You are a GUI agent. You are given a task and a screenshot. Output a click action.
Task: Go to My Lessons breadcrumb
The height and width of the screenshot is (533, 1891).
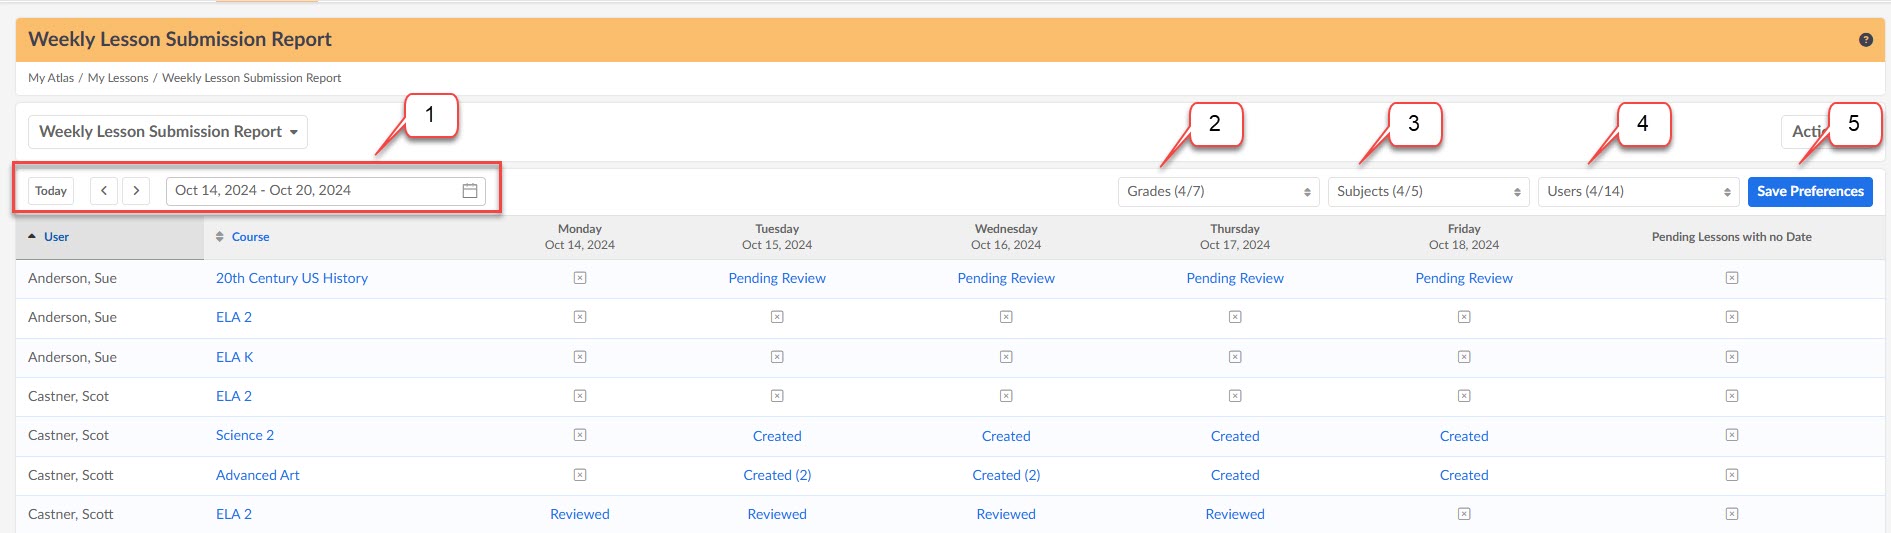118,78
